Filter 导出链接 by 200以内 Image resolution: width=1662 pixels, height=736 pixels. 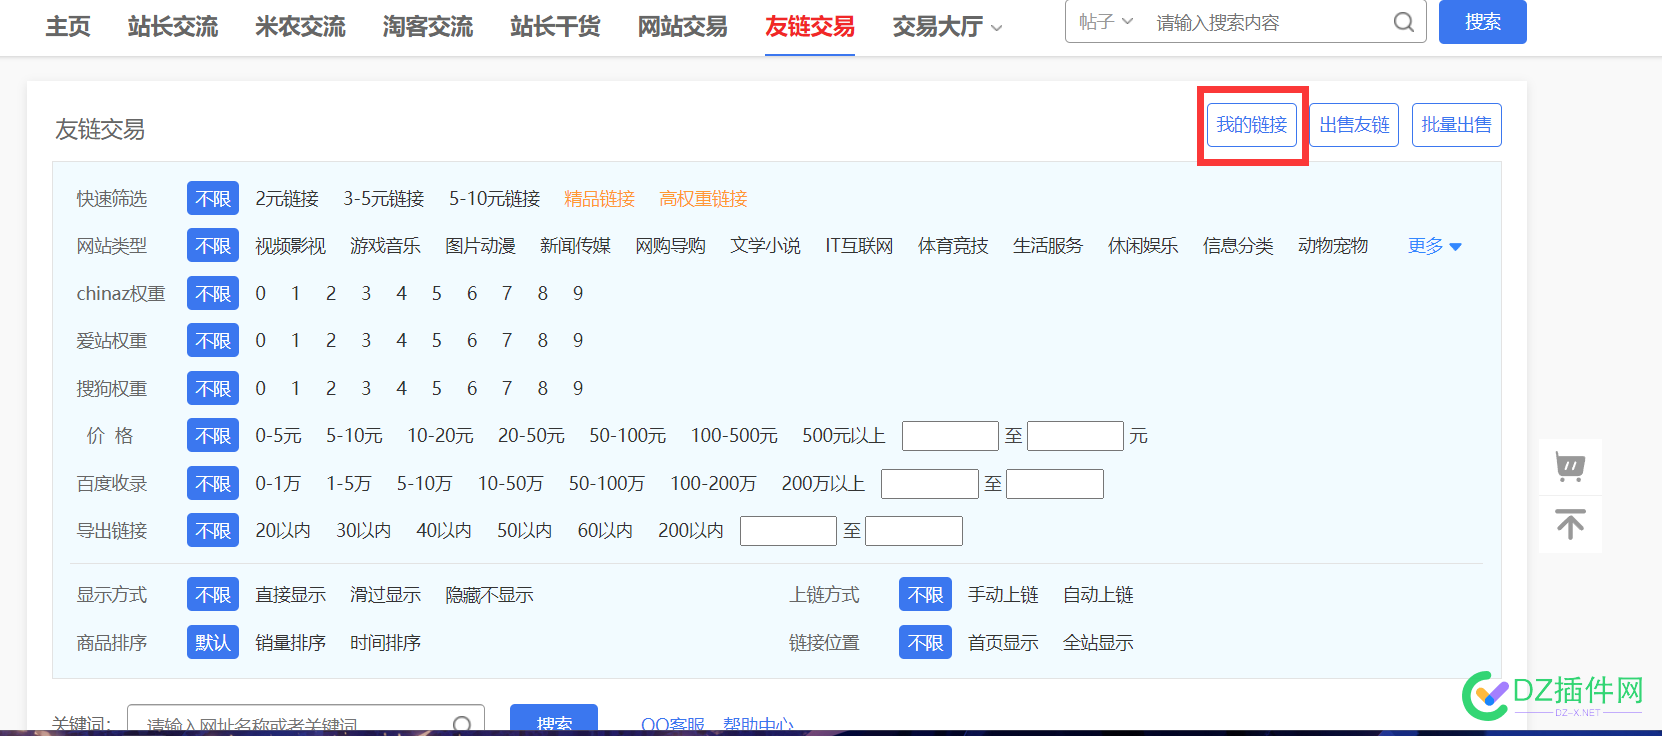(x=691, y=531)
